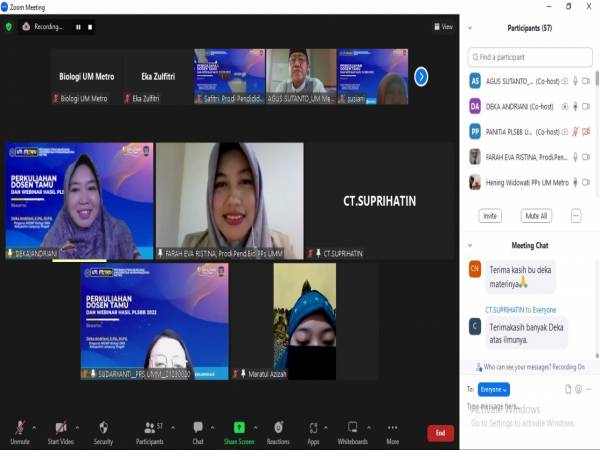Click the file attachment icon in chat

coord(567,389)
